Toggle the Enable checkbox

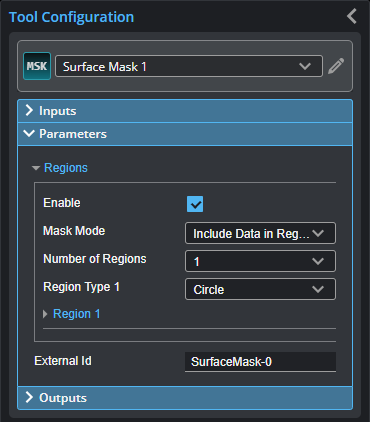[x=195, y=204]
